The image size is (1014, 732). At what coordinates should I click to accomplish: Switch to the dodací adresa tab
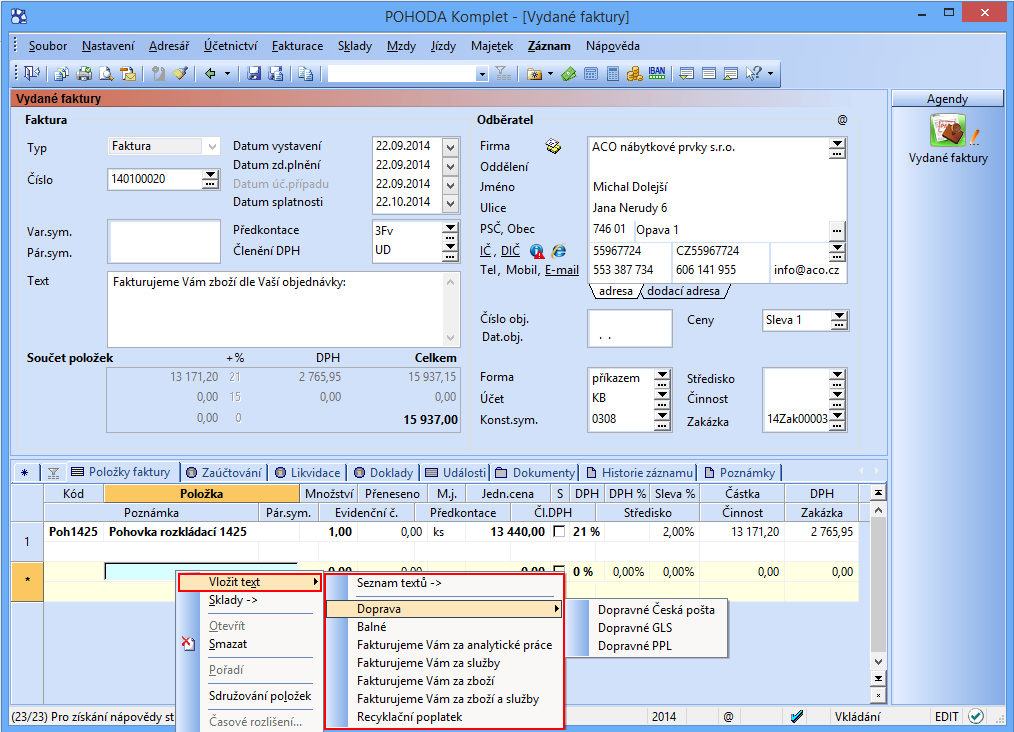pyautogui.click(x=684, y=291)
